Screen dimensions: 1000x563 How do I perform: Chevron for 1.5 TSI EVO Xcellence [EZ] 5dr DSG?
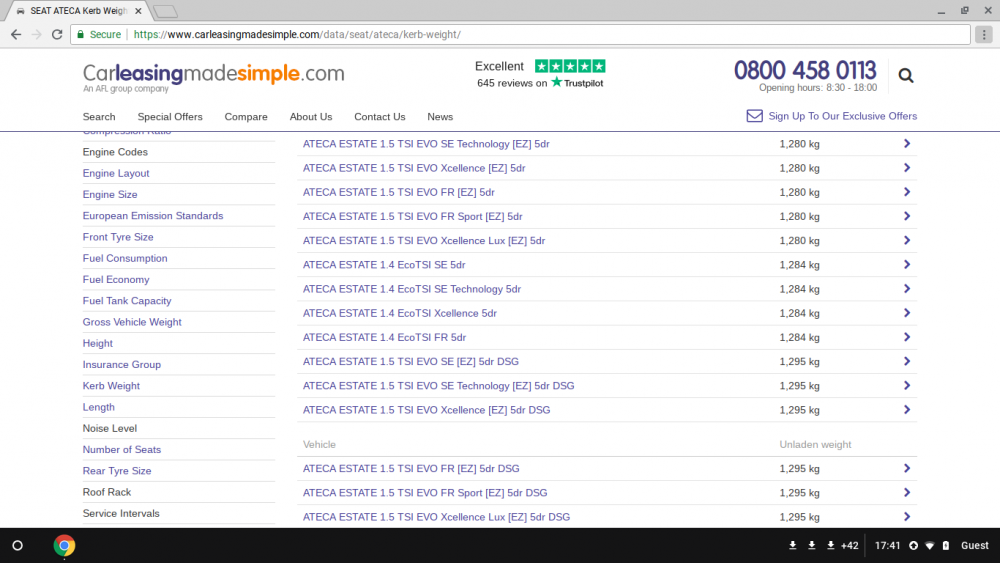[906, 410]
